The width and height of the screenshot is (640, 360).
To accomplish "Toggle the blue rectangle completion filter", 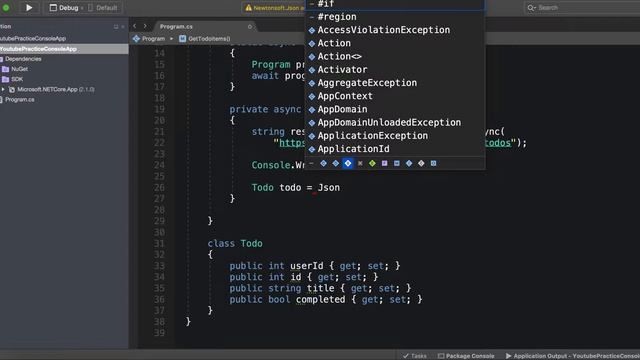I will pyautogui.click(x=397, y=163).
